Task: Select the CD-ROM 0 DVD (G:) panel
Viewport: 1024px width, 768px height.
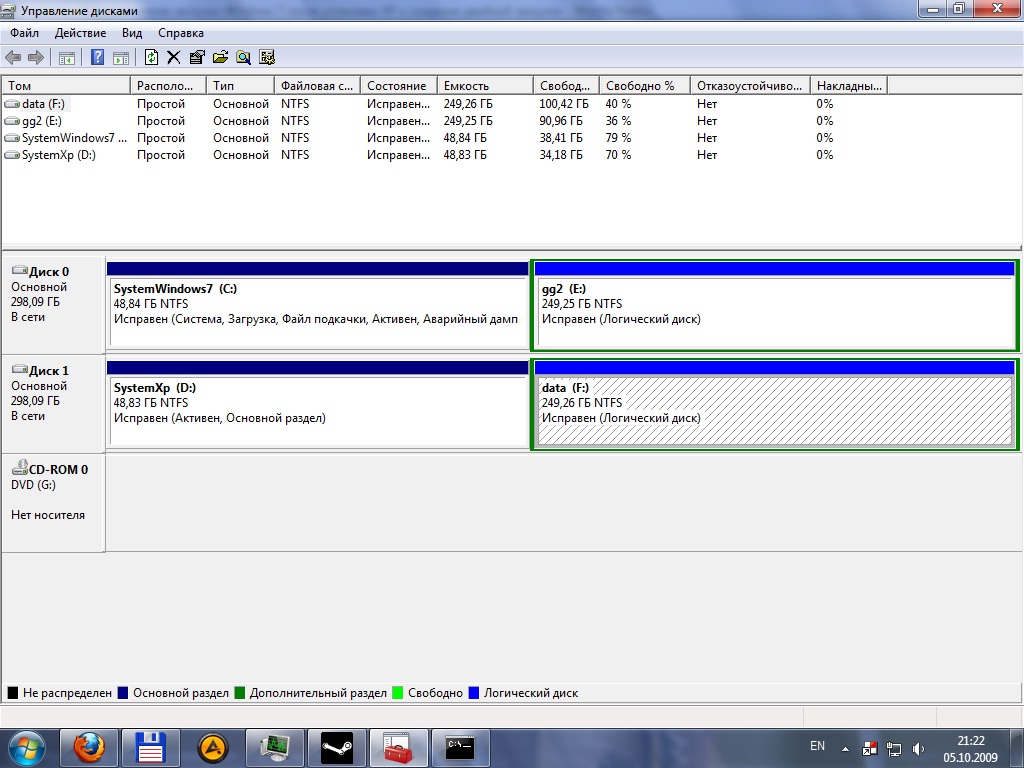Action: click(53, 503)
